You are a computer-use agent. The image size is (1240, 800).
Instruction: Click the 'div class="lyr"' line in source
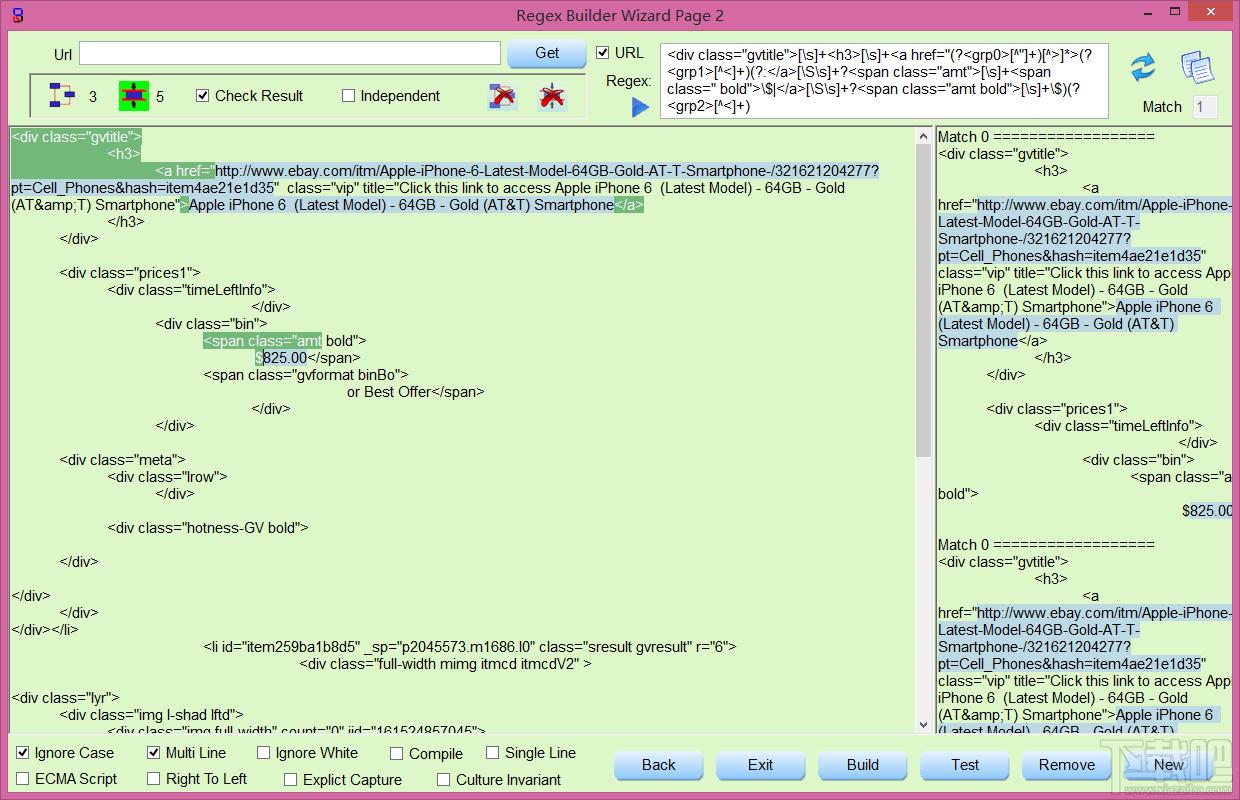pos(65,697)
